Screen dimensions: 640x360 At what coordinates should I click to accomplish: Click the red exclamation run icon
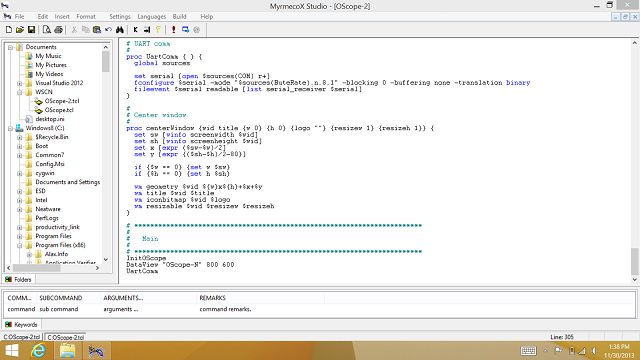tap(173, 29)
